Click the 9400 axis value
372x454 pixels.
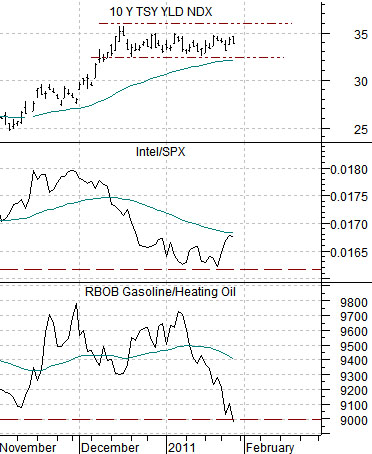point(354,361)
